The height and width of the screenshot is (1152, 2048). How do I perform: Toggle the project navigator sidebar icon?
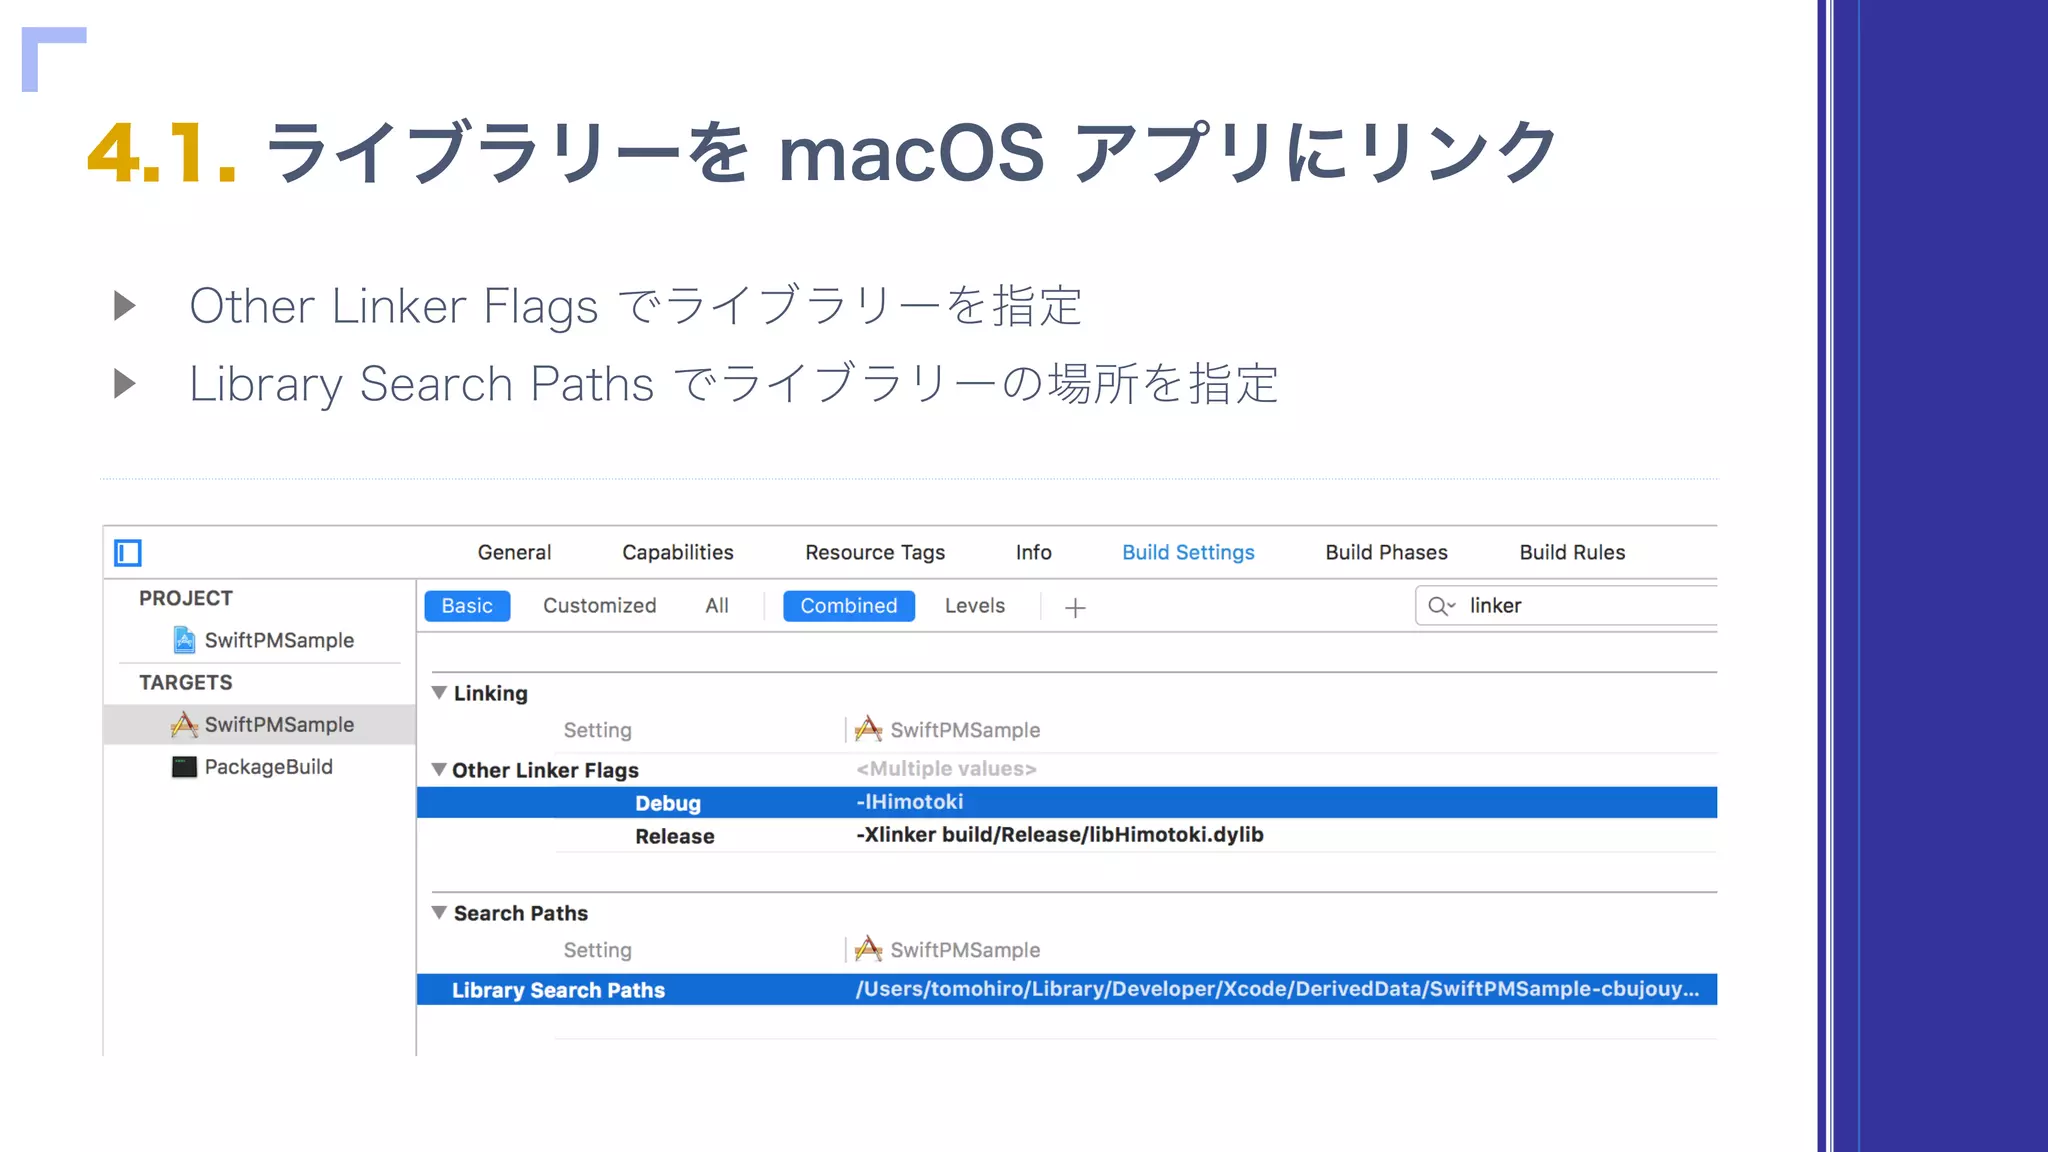(x=128, y=552)
